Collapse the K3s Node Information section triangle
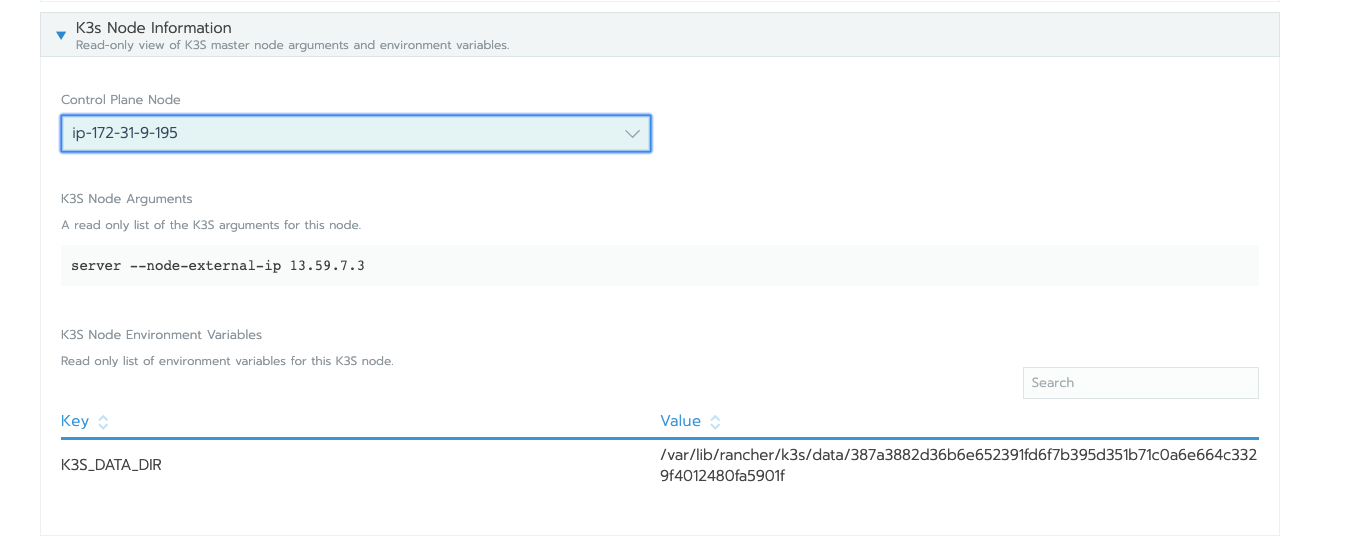1345x560 pixels. (61, 36)
